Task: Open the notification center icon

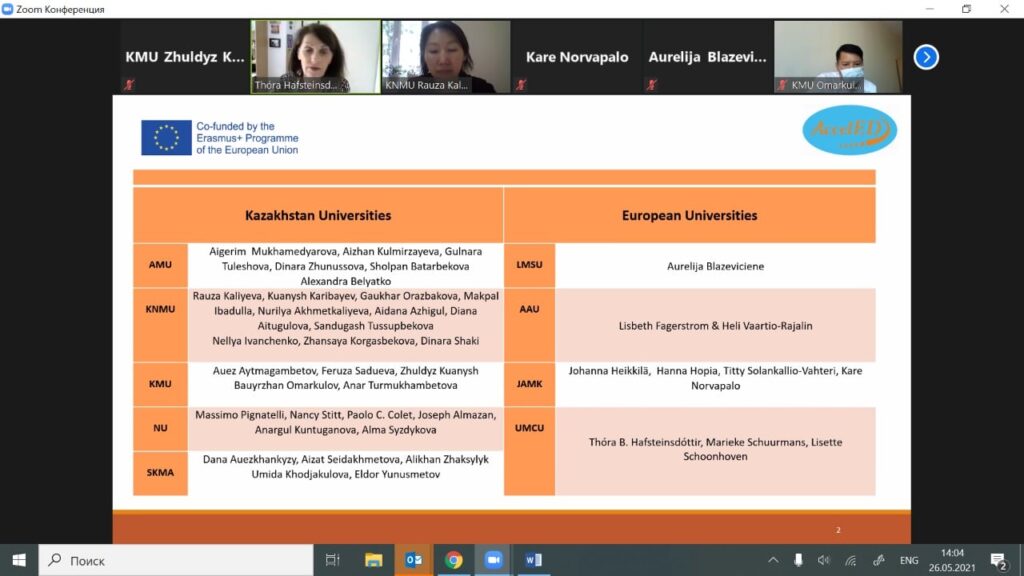Action: (x=997, y=560)
